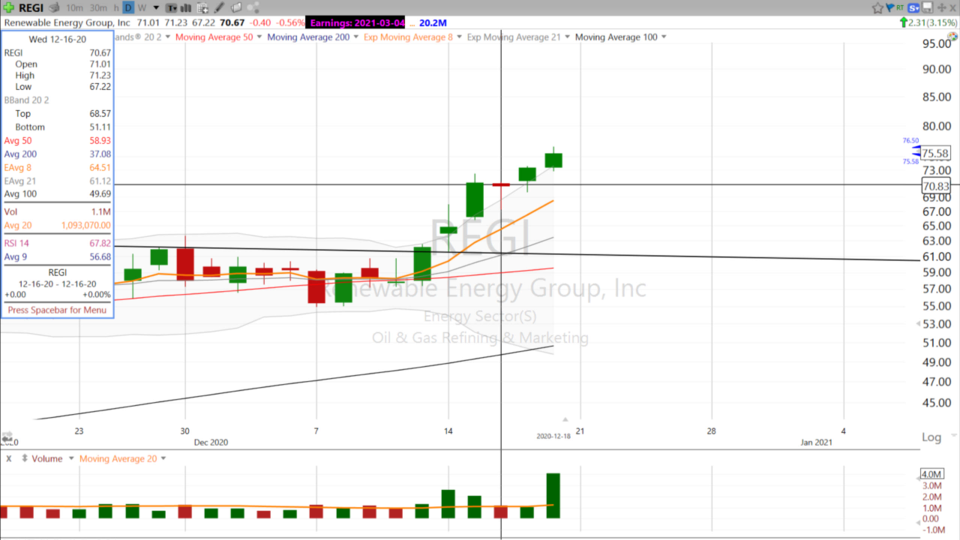This screenshot has width=960, height=540.
Task: Click the add indicator icon
Action: pos(202,8)
